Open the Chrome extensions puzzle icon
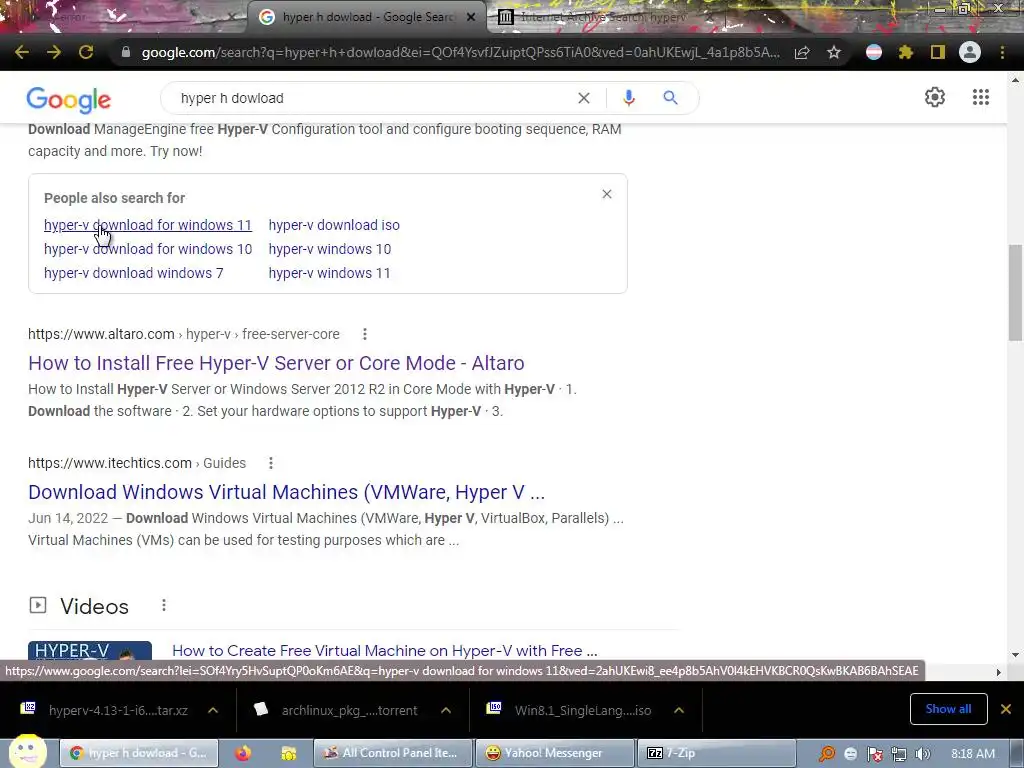This screenshot has width=1024, height=768. coord(906,52)
